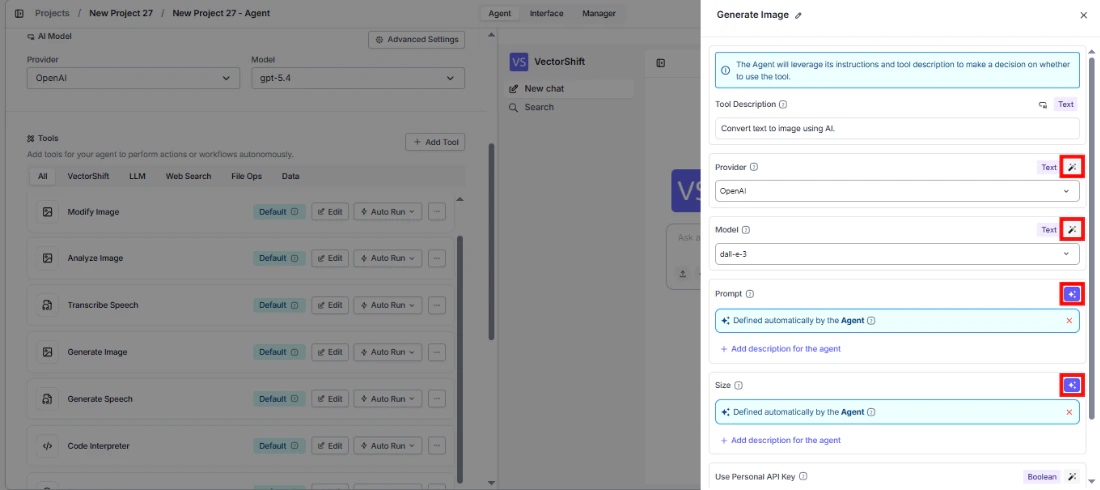Image resolution: width=1100 pixels, height=490 pixels.
Task: Open the Provider dropdown showing OpenAI in panel
Action: click(x=897, y=191)
